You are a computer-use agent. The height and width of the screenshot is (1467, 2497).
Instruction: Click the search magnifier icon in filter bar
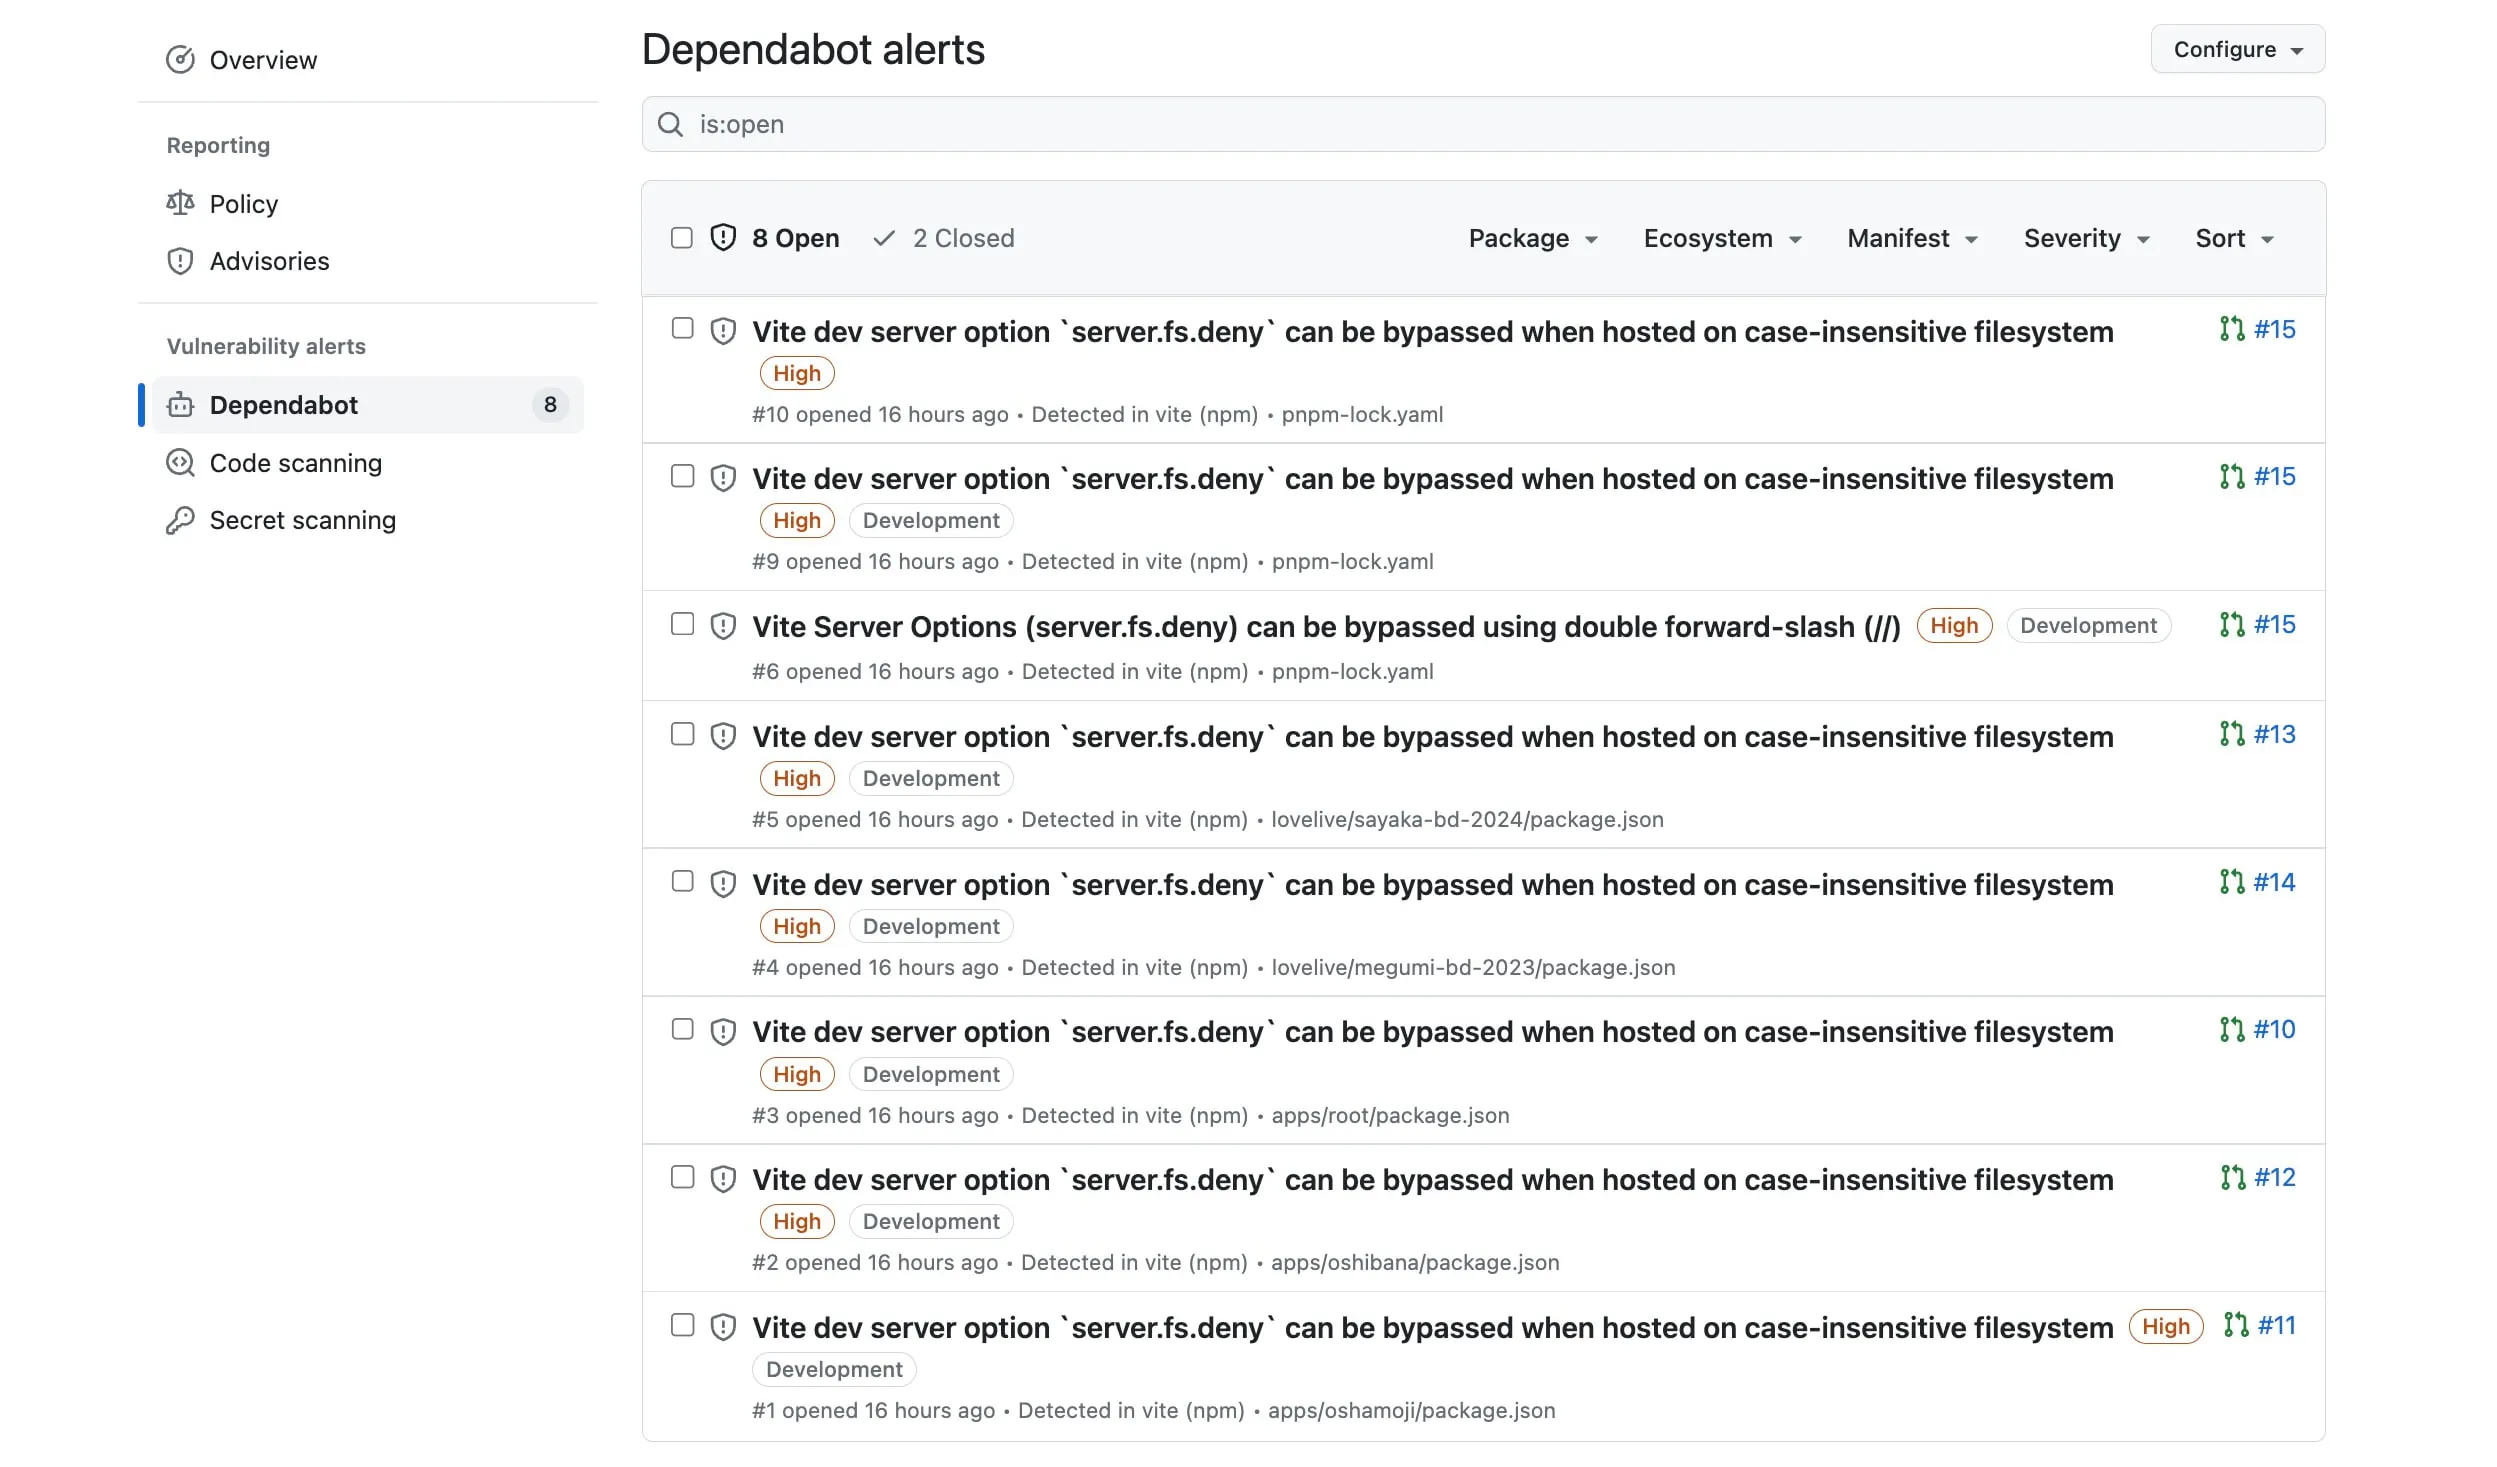coord(670,124)
